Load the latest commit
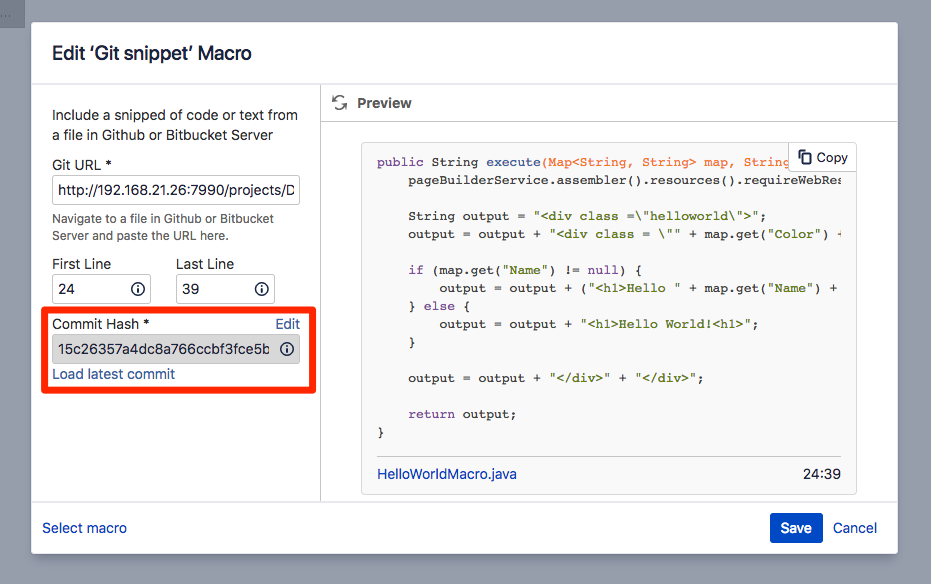Screen dimensions: 931x584 tap(113, 374)
